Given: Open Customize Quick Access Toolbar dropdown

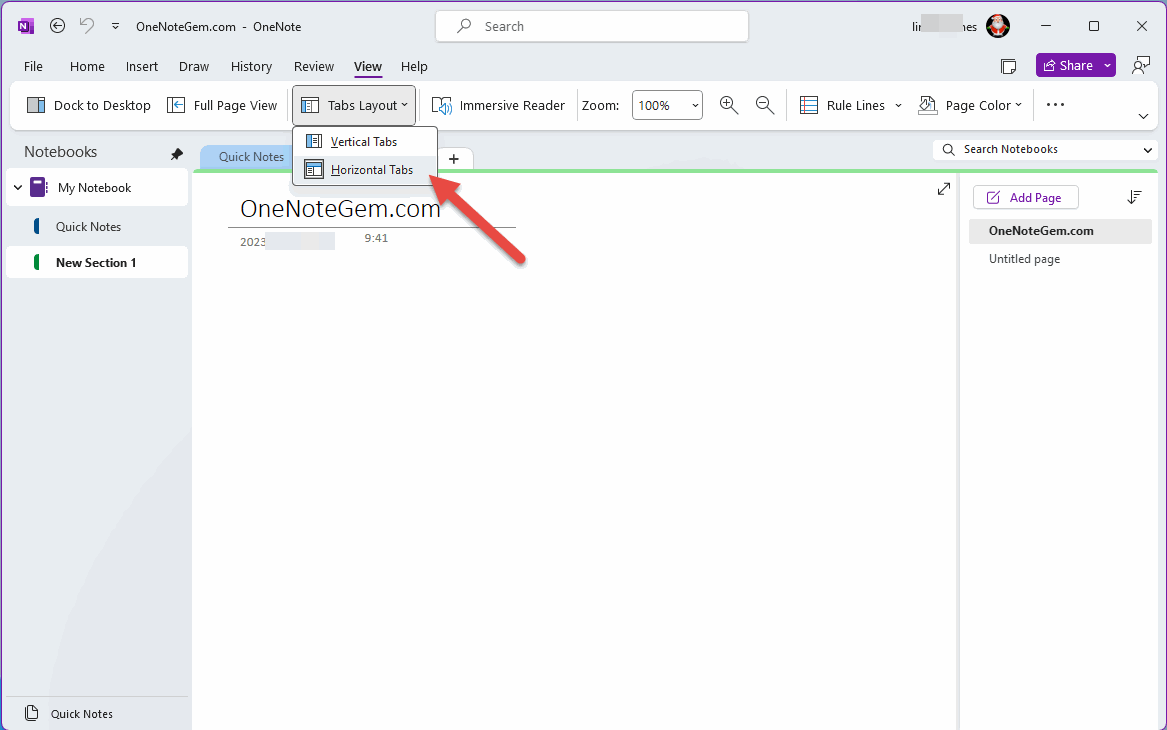Looking at the screenshot, I should click(115, 26).
